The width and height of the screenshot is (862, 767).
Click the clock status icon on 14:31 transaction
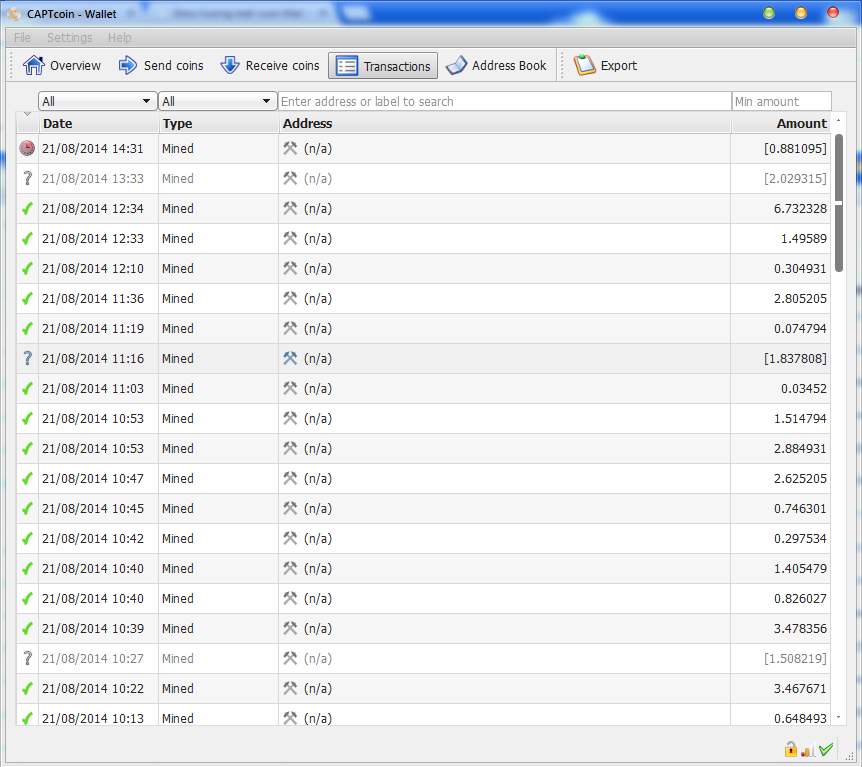click(x=27, y=148)
